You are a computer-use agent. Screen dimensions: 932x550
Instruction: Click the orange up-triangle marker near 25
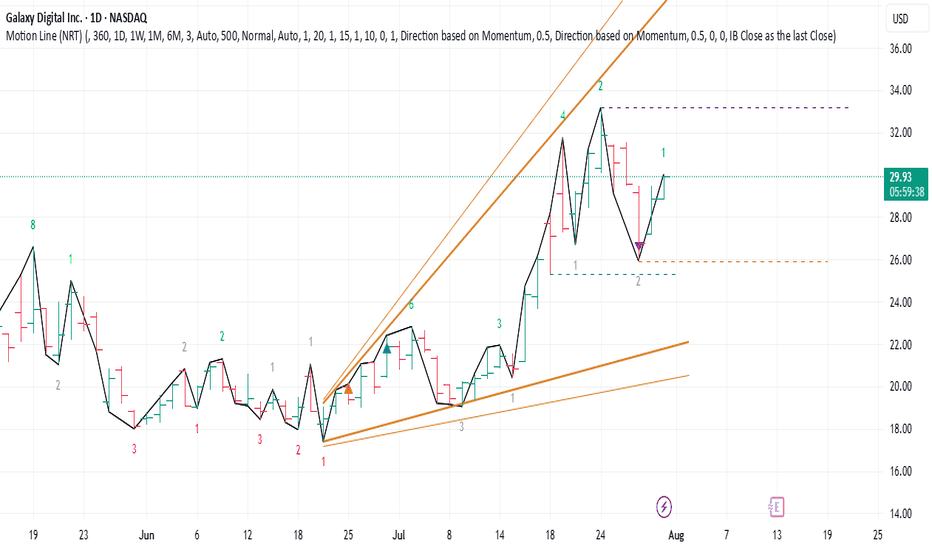348,389
